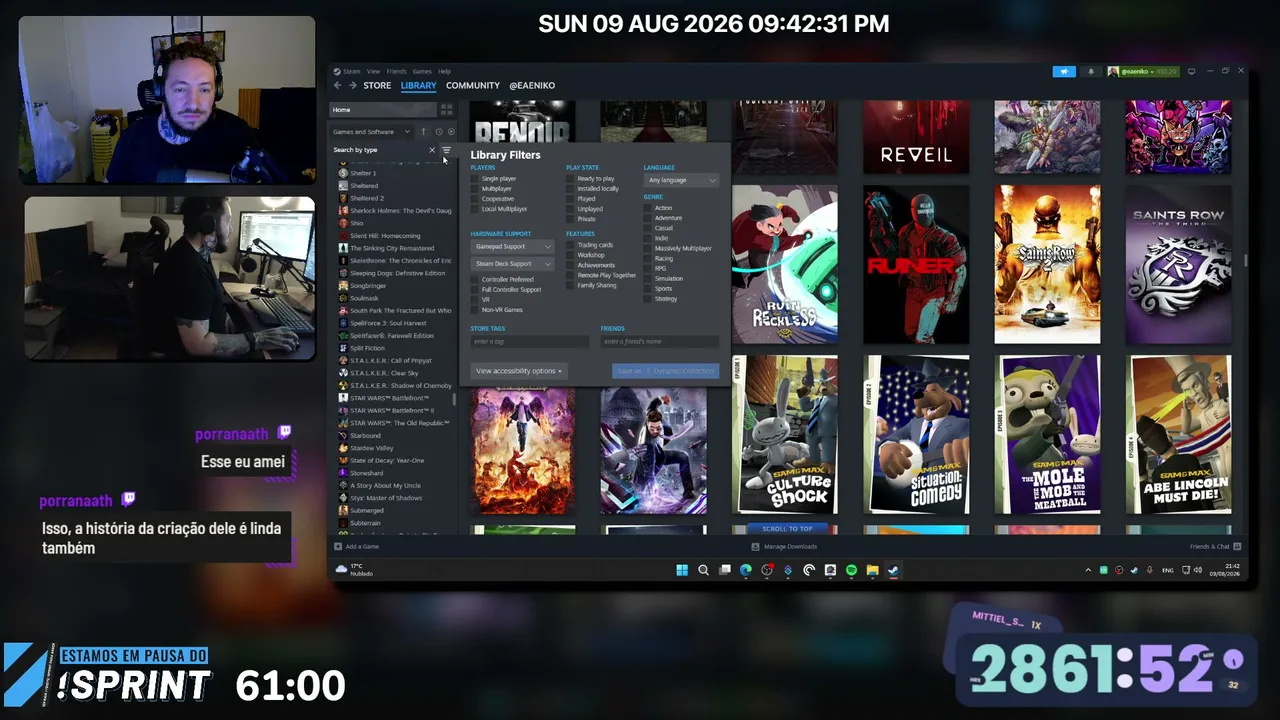Screen dimensions: 1280x720
Task: Open the RUINER game cover
Action: pyautogui.click(x=916, y=264)
